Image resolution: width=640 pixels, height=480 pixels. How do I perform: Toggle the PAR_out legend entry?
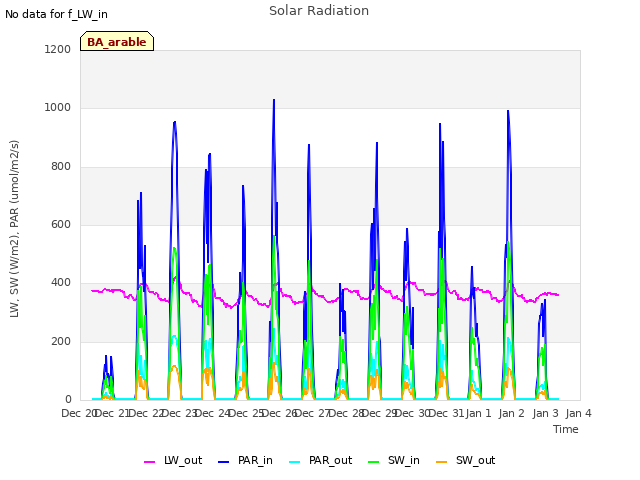pos(321,460)
